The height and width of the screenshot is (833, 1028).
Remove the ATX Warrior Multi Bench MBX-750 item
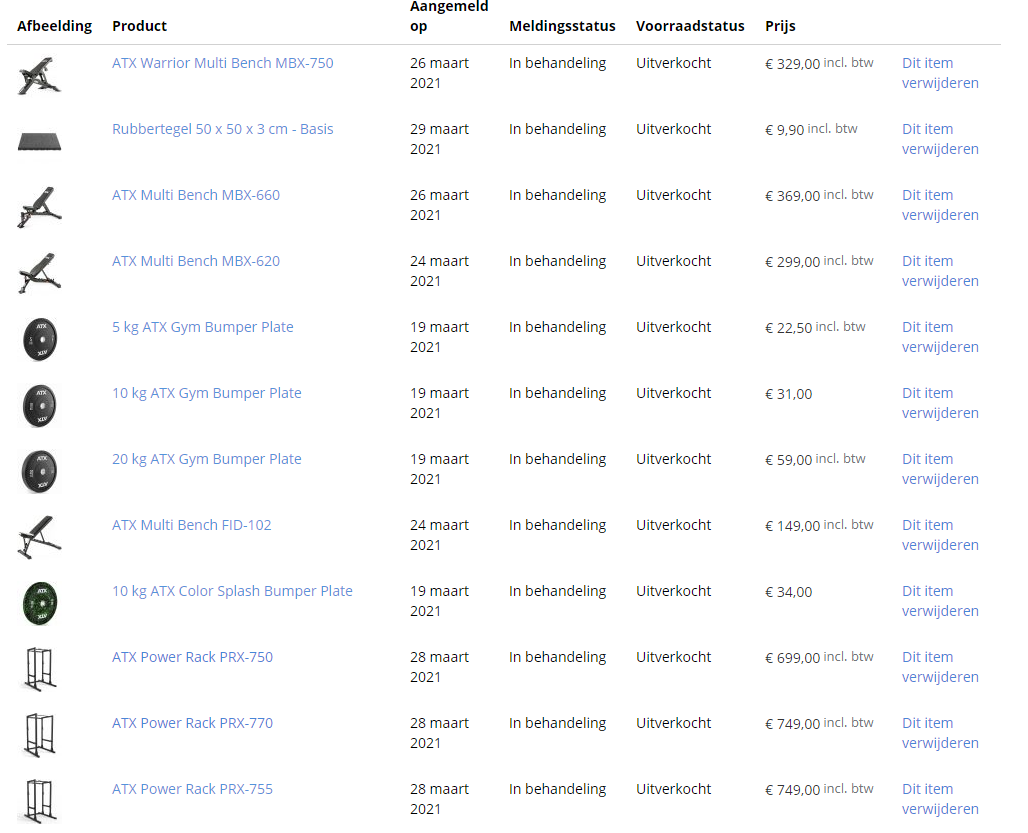click(939, 73)
